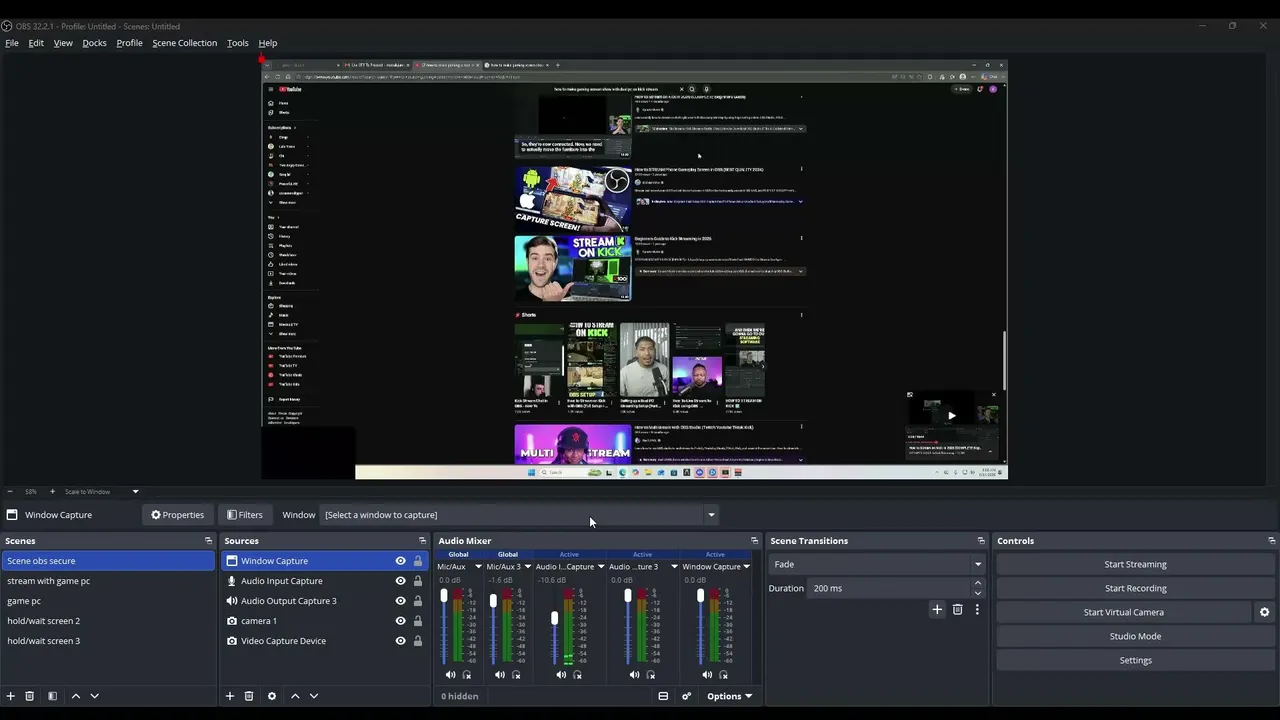
Task: Open the File menu
Action: pyautogui.click(x=12, y=43)
